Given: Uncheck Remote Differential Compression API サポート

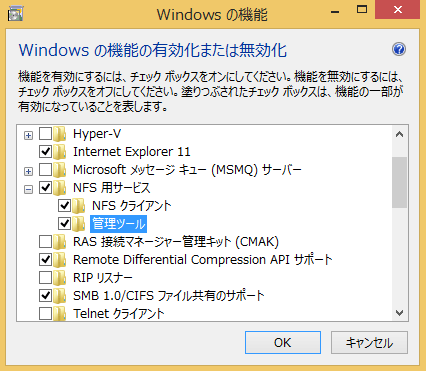Looking at the screenshot, I should [45, 260].
